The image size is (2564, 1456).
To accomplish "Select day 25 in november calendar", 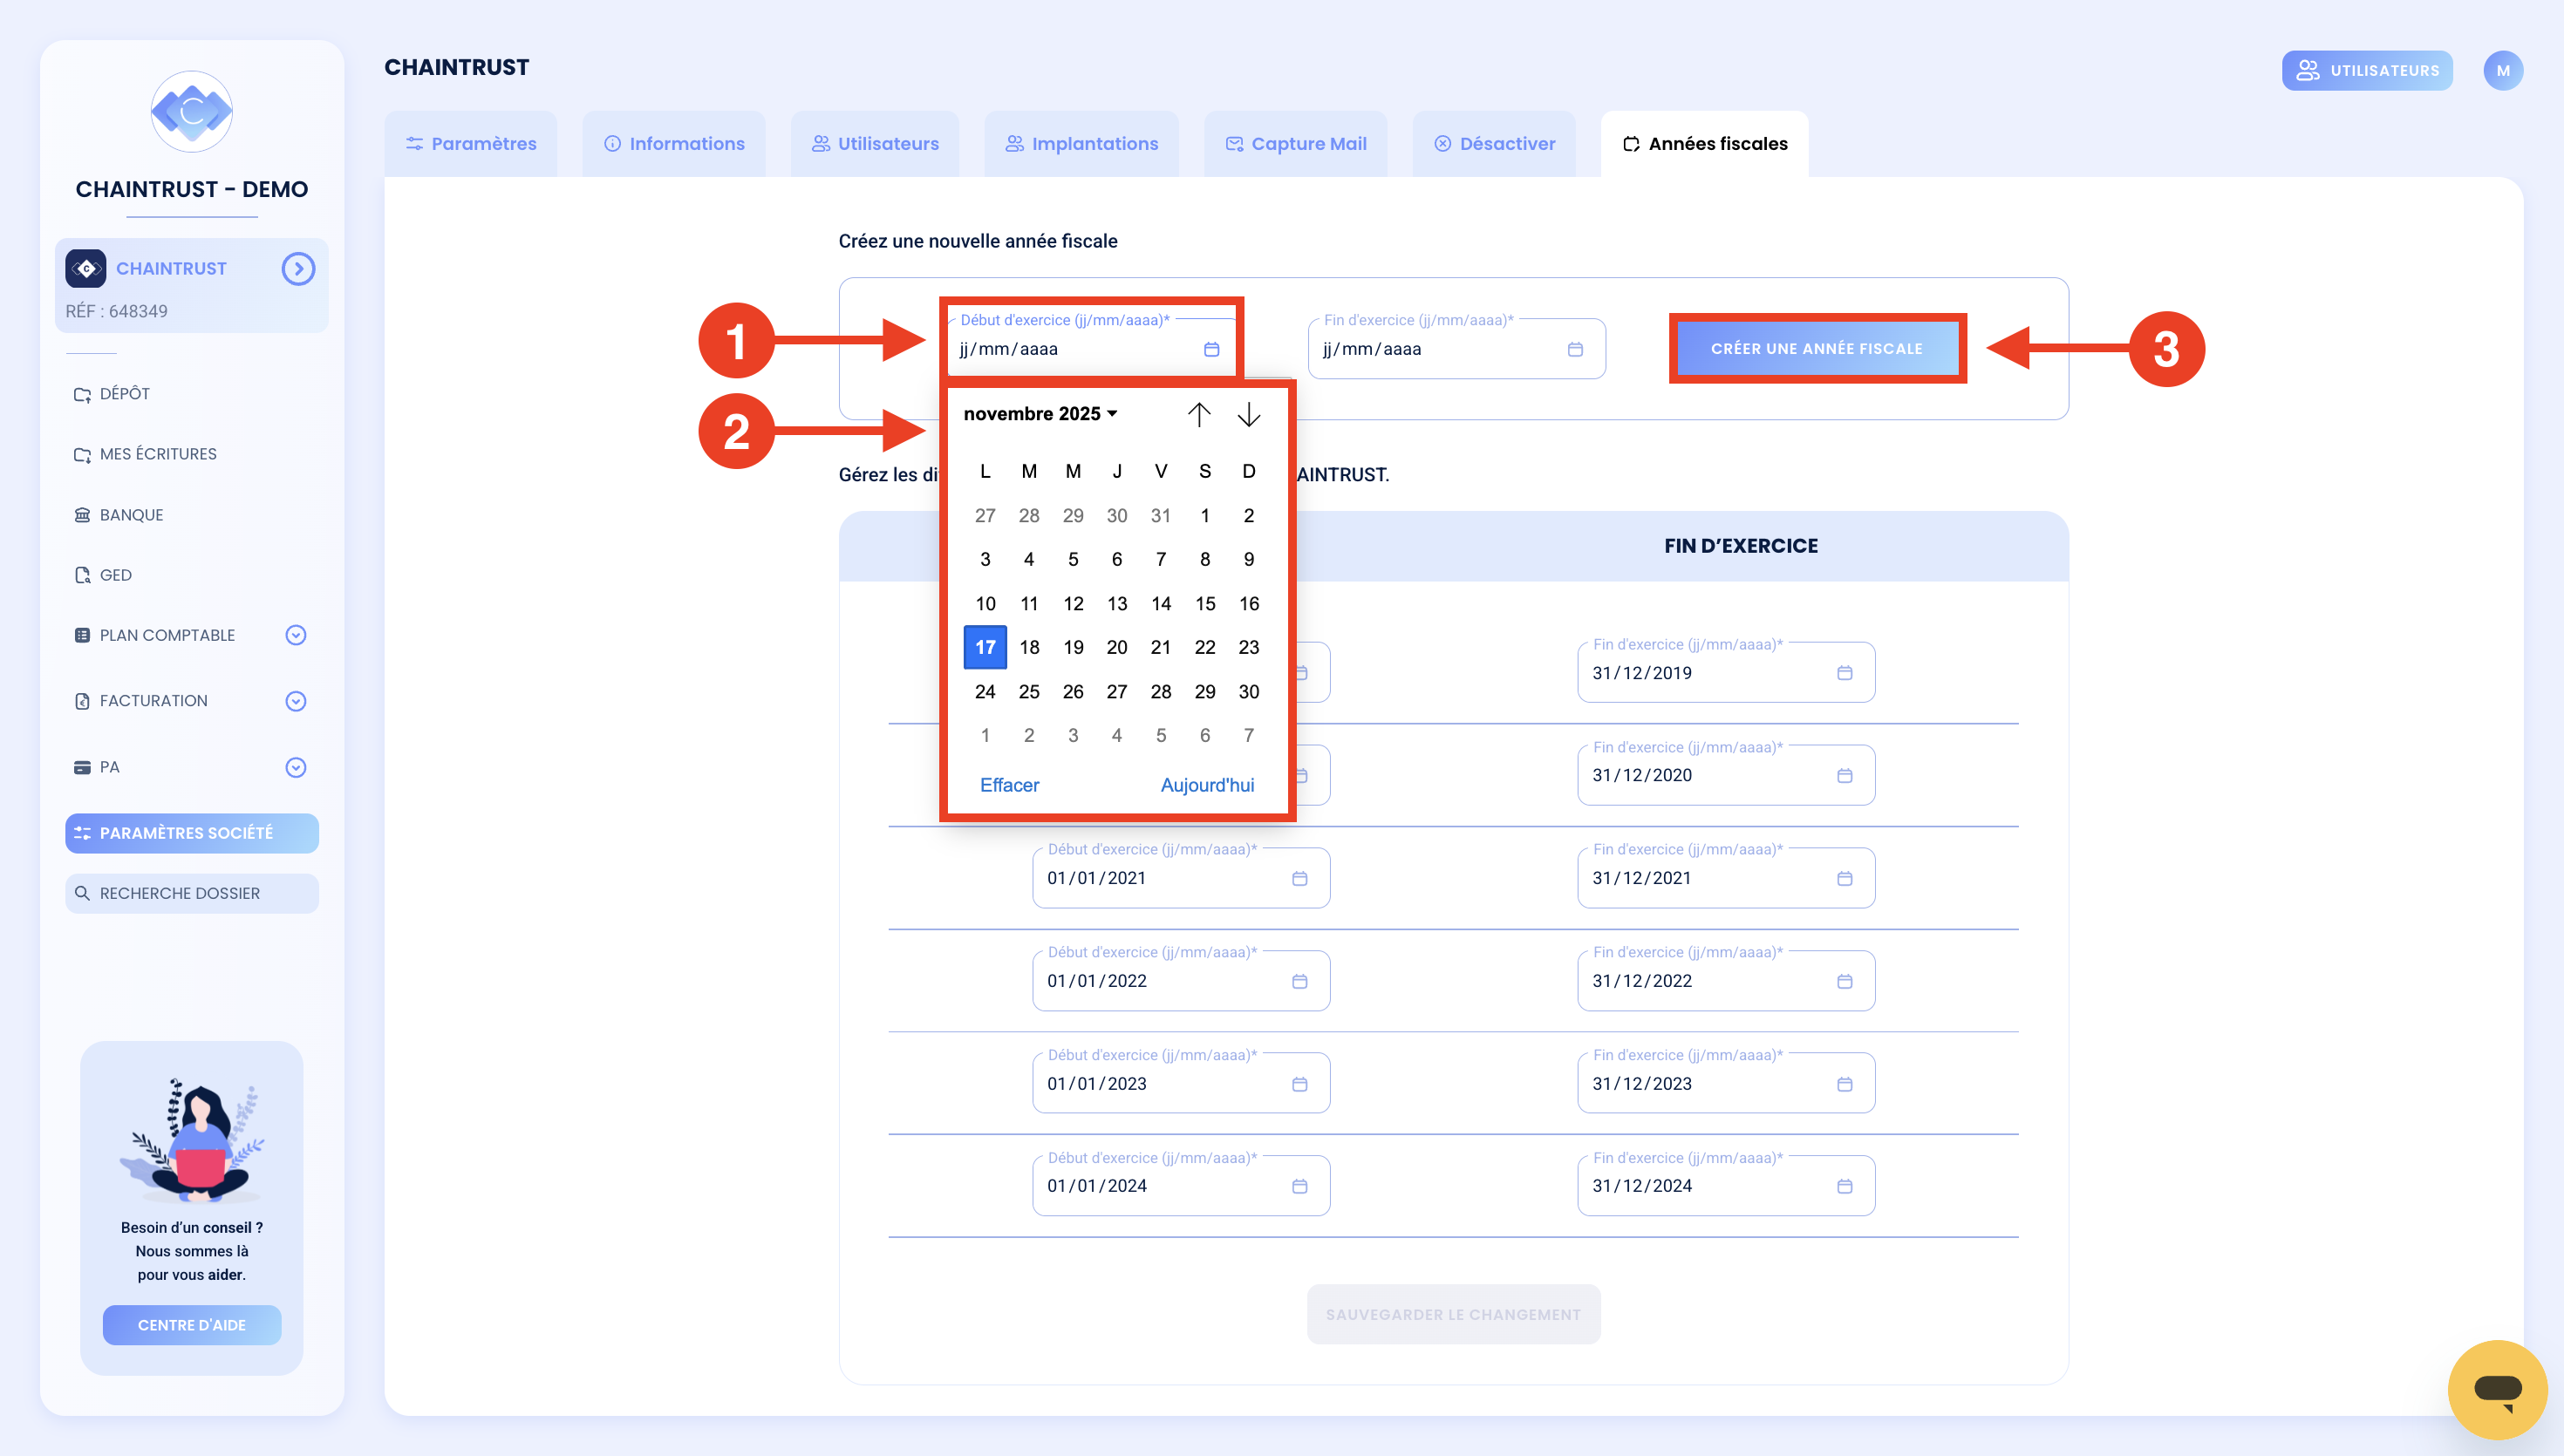I will [x=1028, y=691].
